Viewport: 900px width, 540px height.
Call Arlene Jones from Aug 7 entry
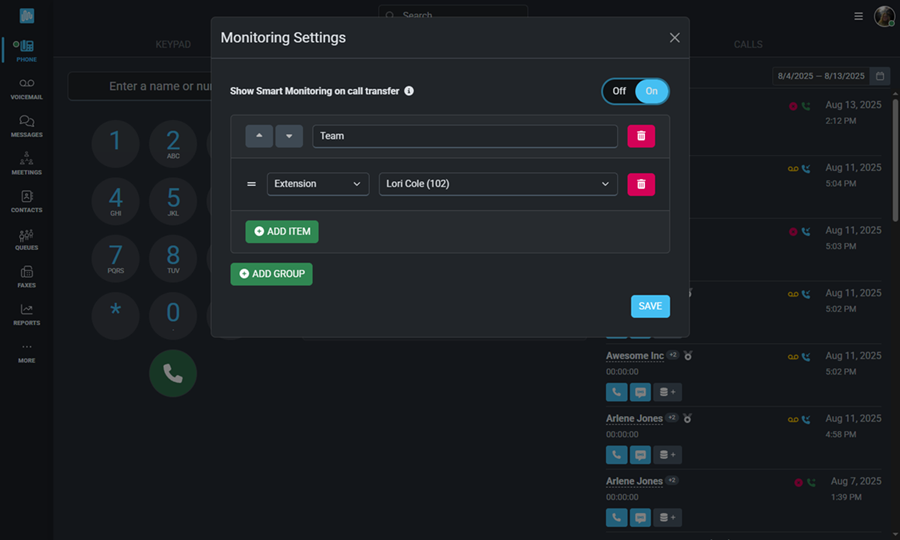pos(616,518)
